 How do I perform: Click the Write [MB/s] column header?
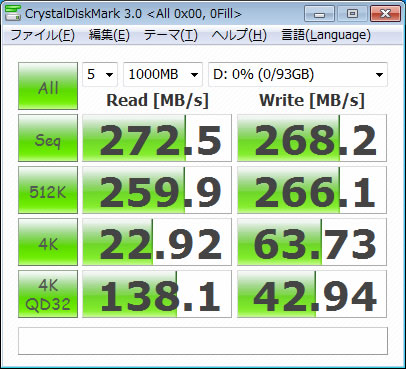coord(312,100)
